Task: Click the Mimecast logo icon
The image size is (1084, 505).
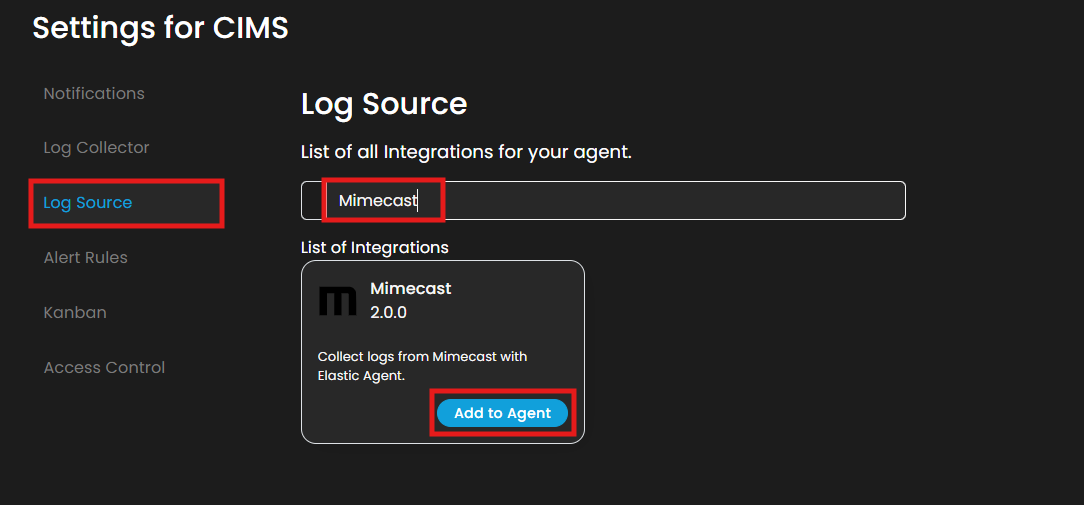Action: click(337, 301)
